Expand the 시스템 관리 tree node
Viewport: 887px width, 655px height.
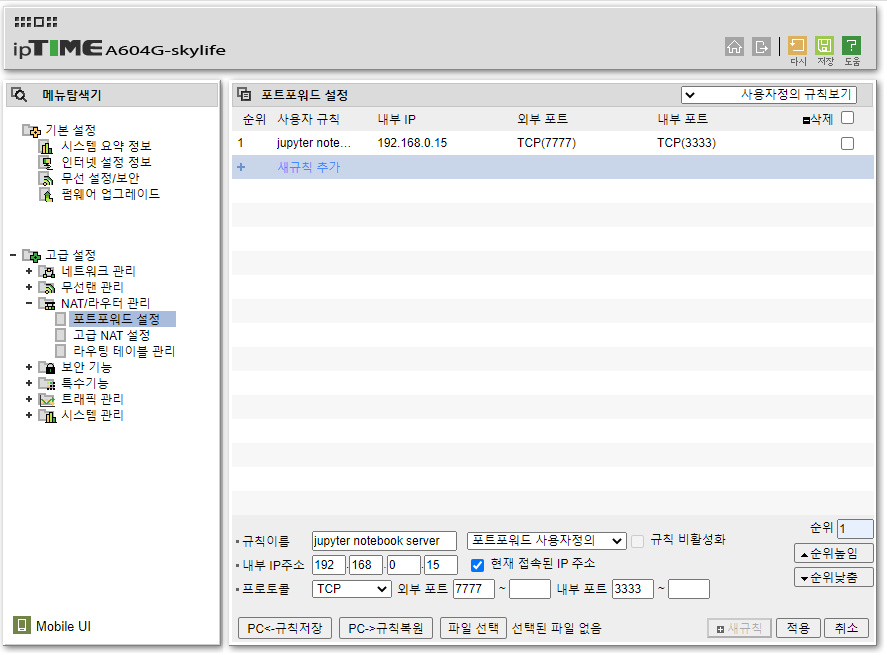pos(29,416)
